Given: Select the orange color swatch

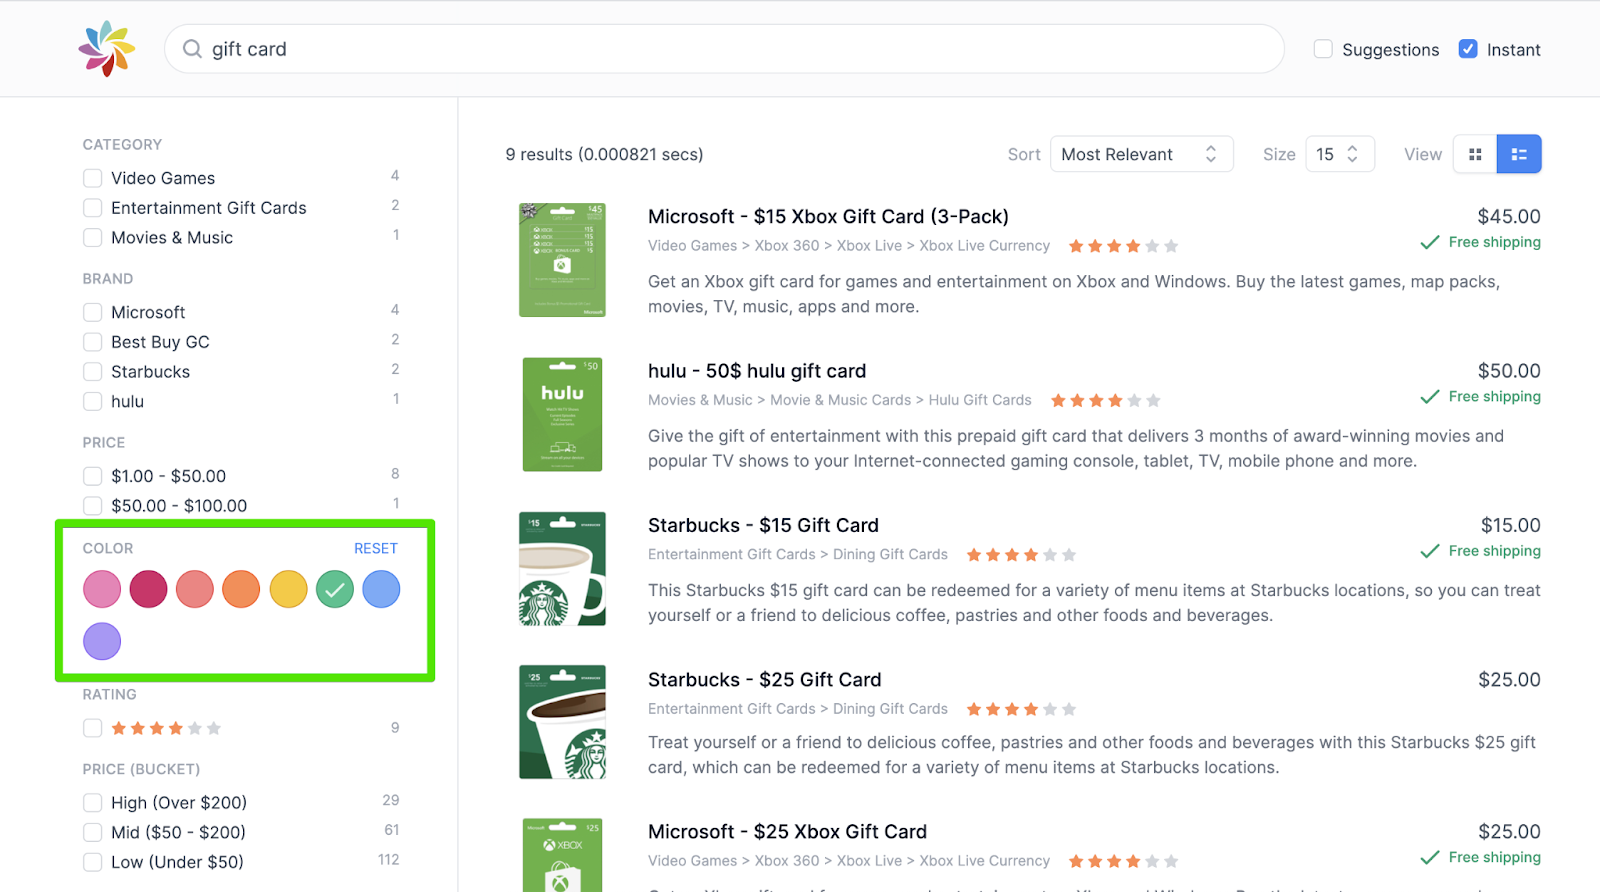Looking at the screenshot, I should point(241,589).
